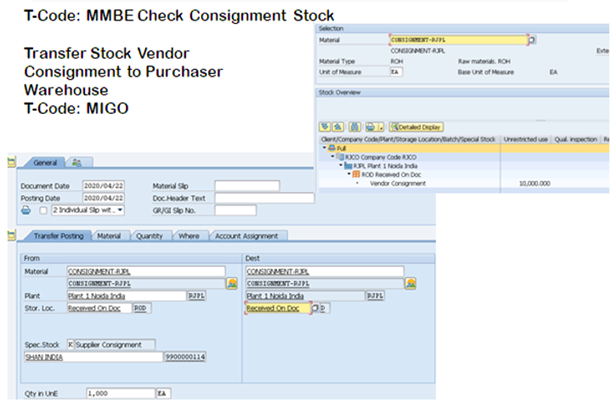Viewport: 616px width, 403px height.
Task: Click the plant icon next to RJPL Plant 1
Action: coord(348,165)
